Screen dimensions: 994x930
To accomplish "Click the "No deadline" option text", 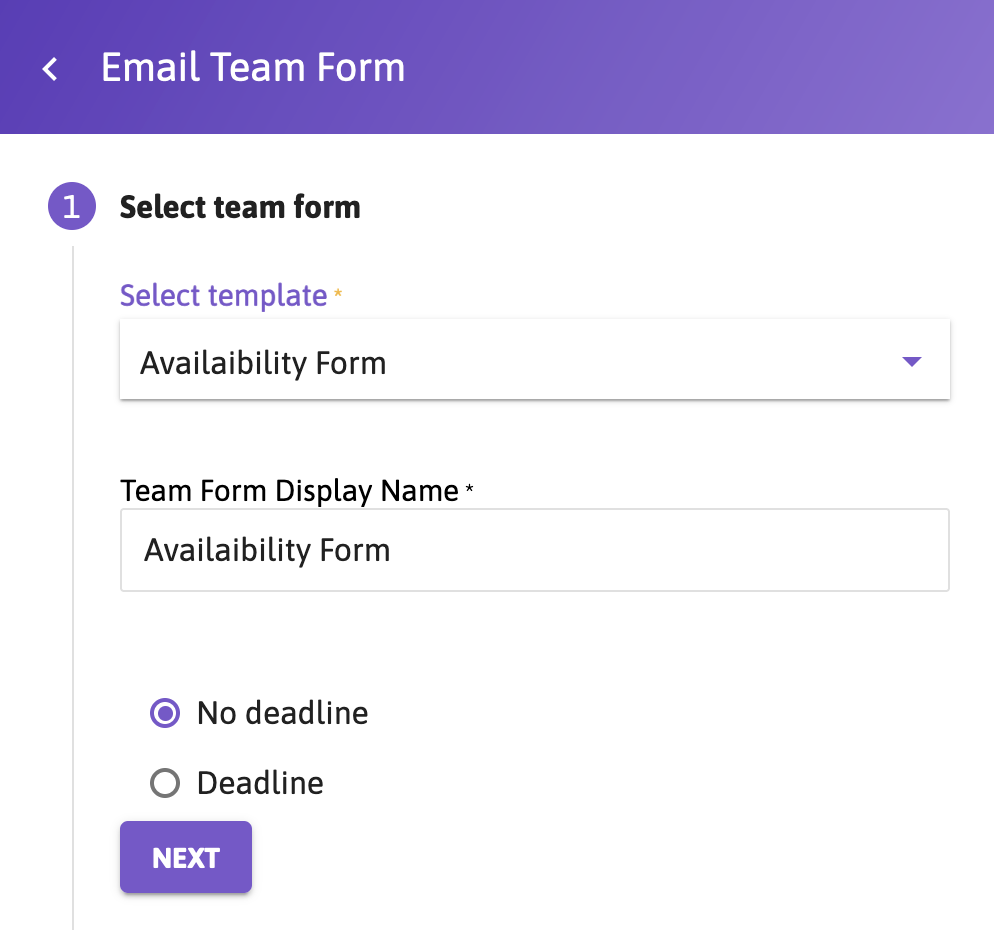I will pyautogui.click(x=282, y=713).
